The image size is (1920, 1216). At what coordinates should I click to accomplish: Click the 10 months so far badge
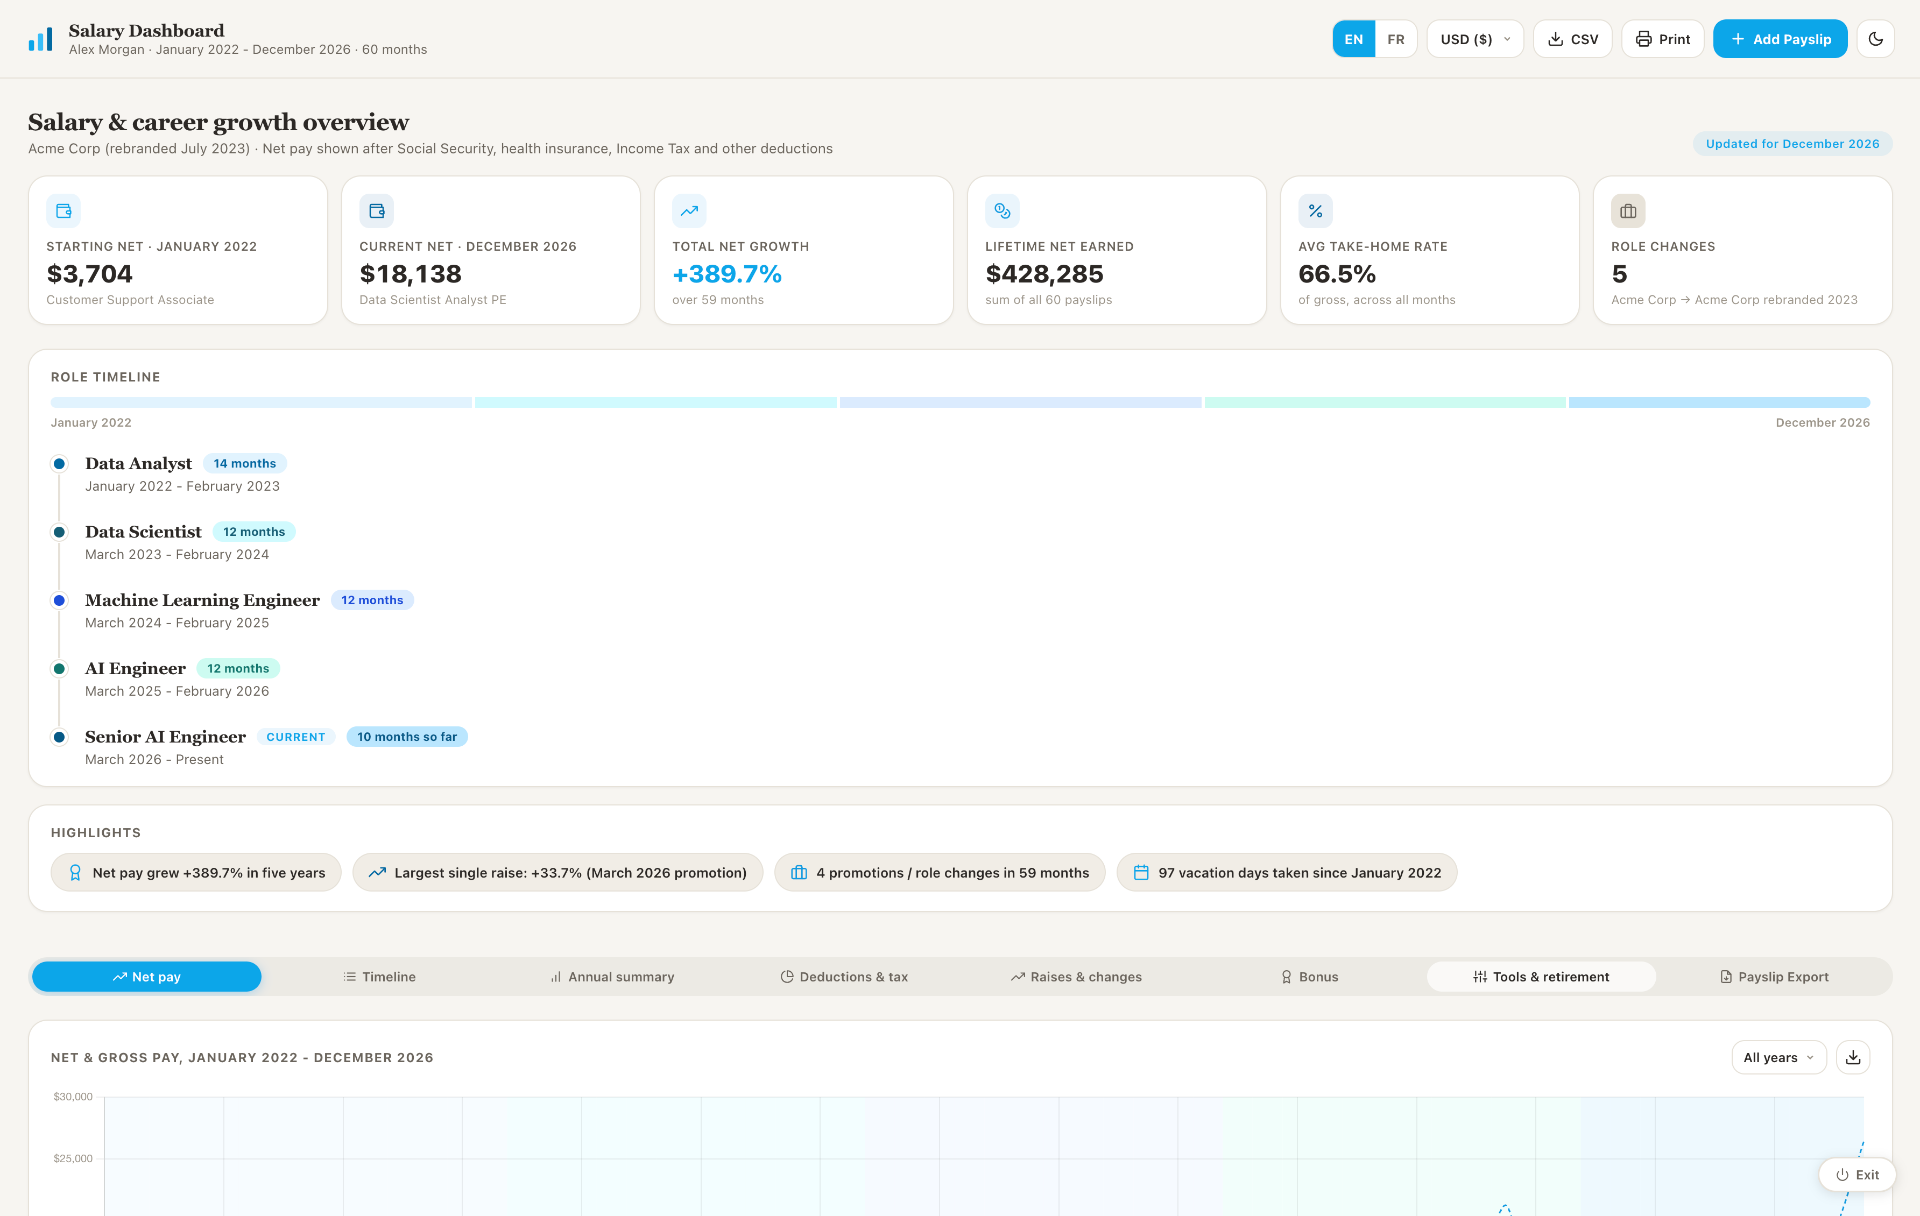coord(407,737)
